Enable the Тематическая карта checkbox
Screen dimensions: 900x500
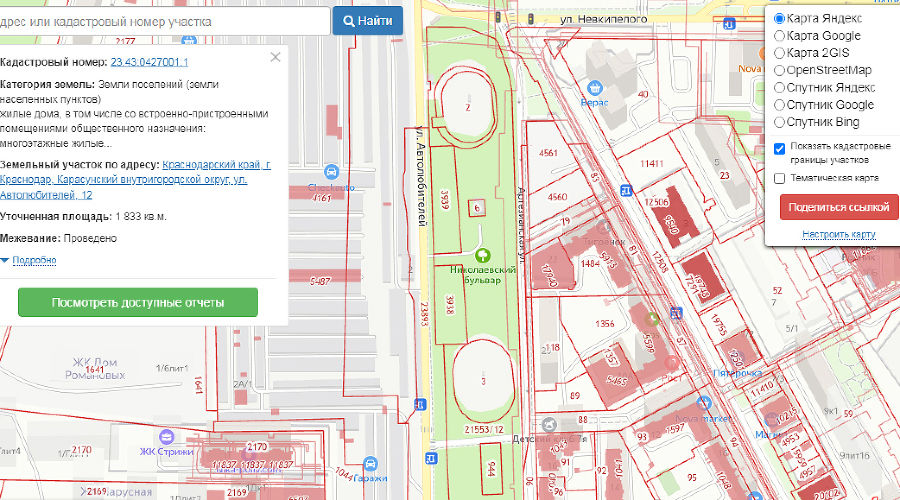coord(780,178)
